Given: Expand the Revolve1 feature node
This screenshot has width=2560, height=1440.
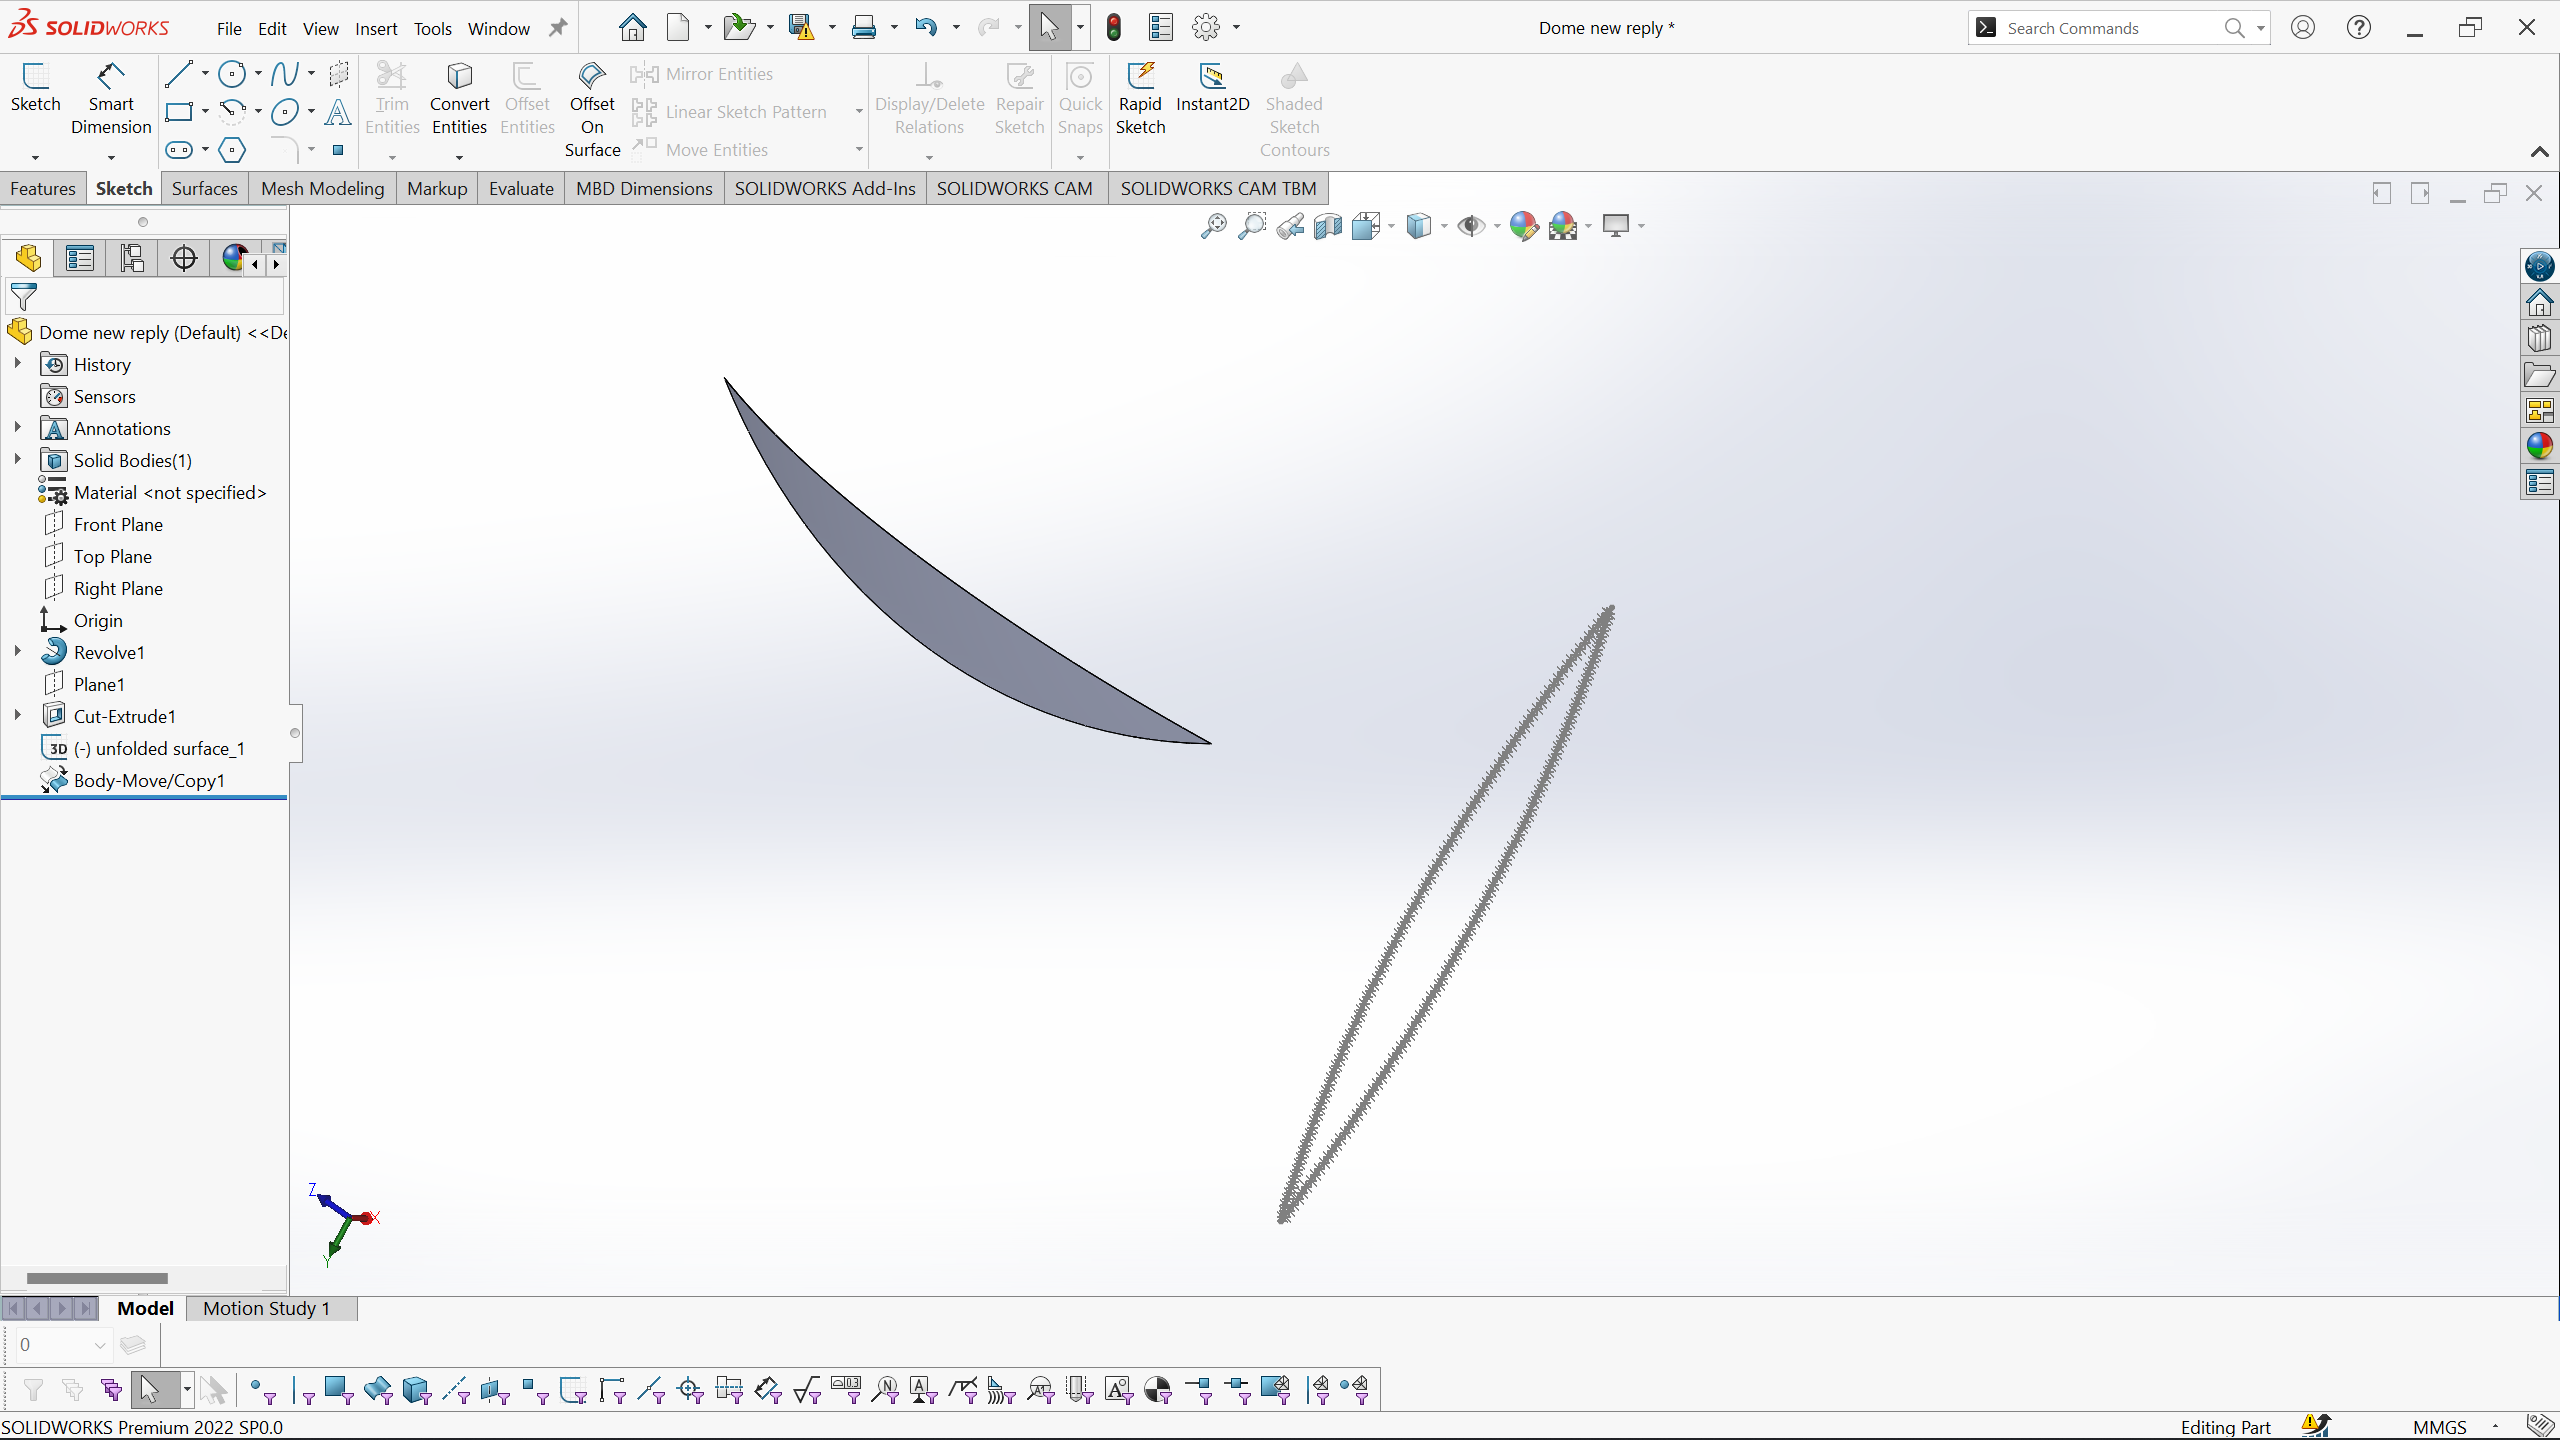Looking at the screenshot, I should click(18, 651).
